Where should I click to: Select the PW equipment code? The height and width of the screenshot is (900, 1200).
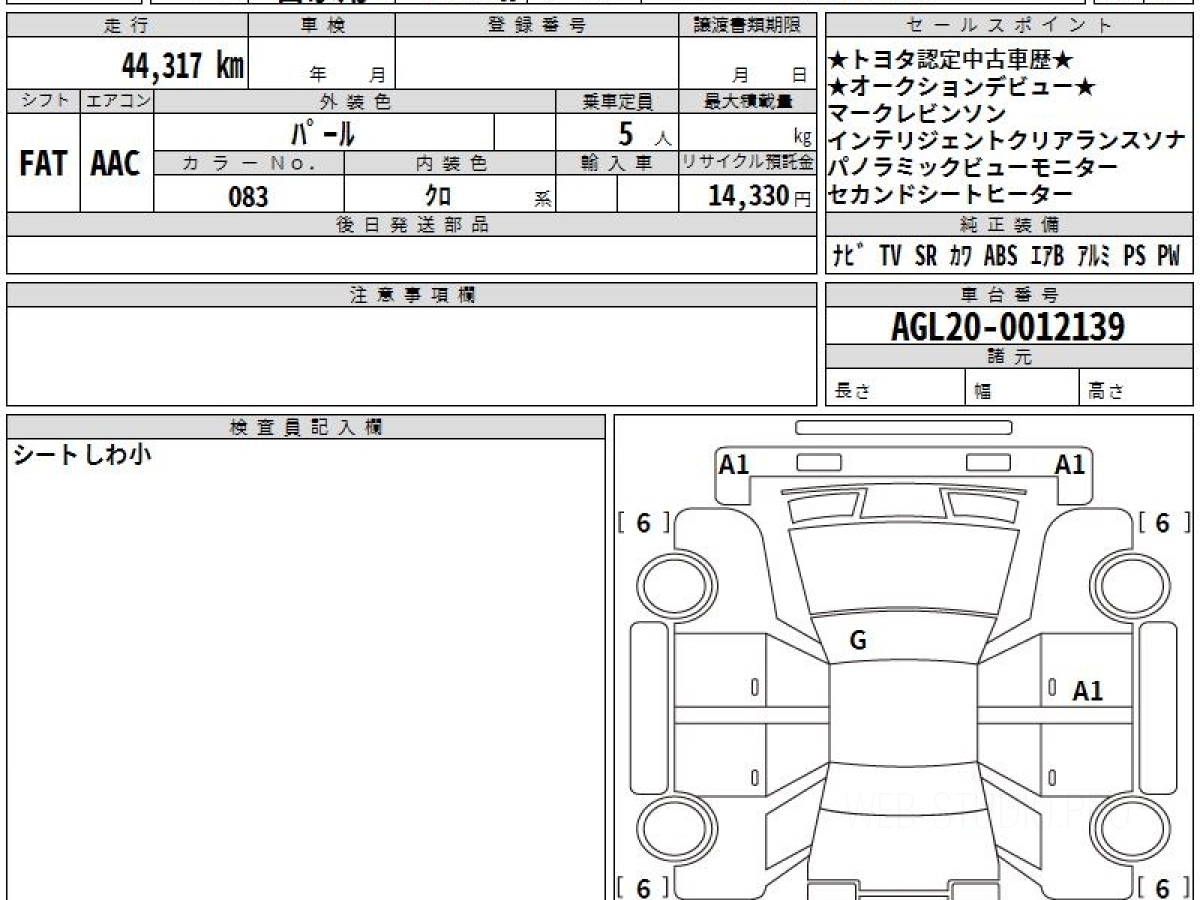point(1168,256)
